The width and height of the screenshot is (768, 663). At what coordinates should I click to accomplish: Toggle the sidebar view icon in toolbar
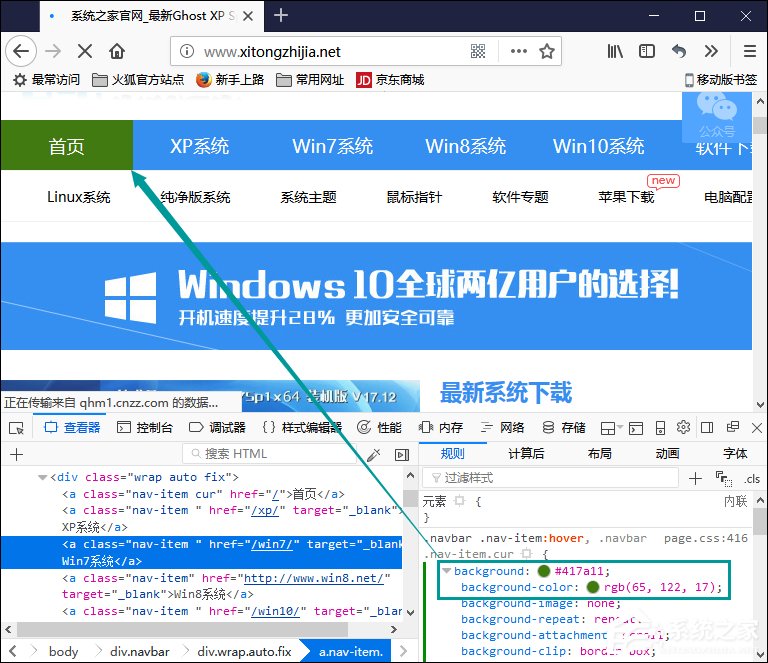click(647, 51)
